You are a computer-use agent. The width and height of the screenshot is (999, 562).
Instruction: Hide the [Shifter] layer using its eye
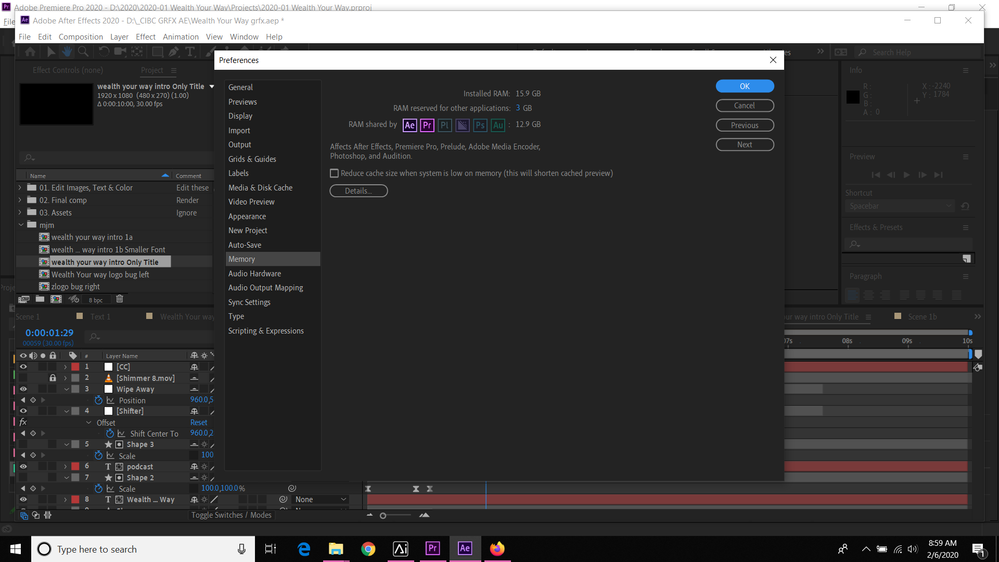click(x=23, y=411)
